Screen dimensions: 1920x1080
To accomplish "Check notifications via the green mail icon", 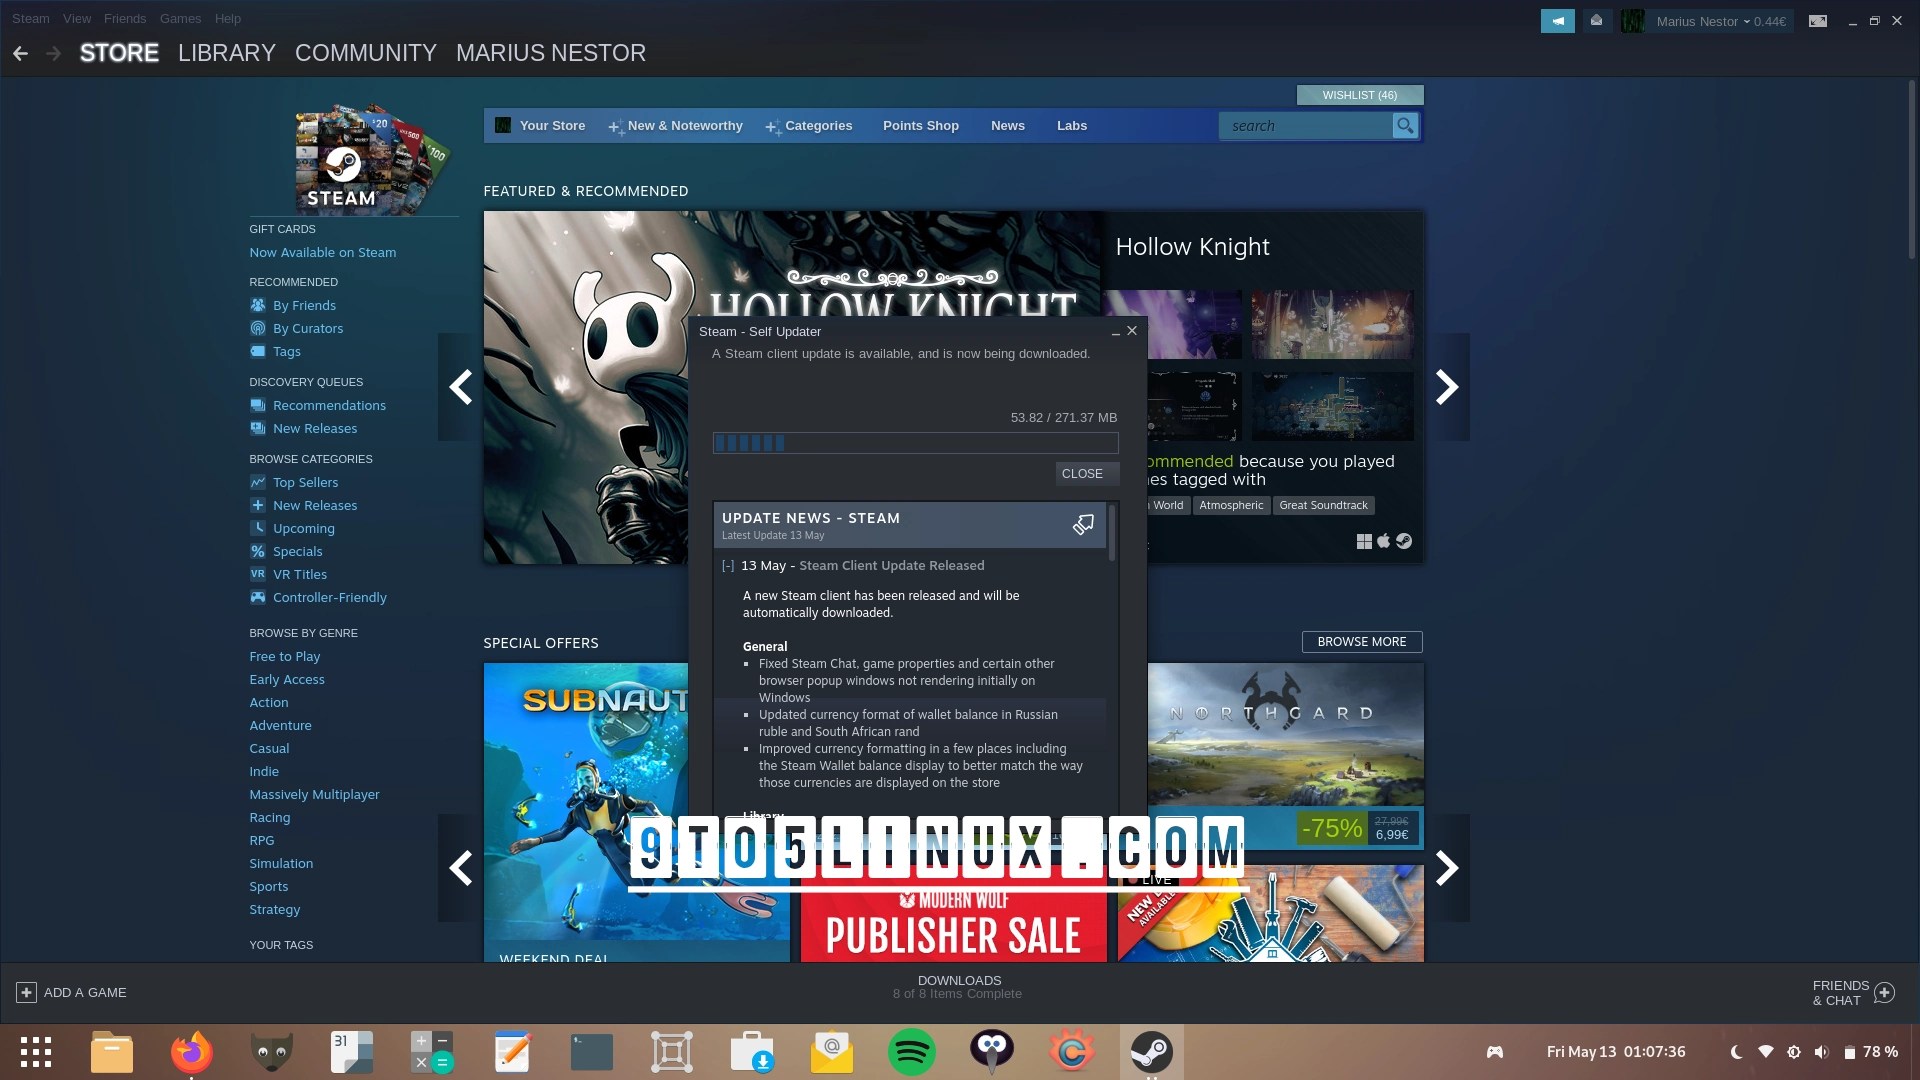I will [x=1596, y=20].
